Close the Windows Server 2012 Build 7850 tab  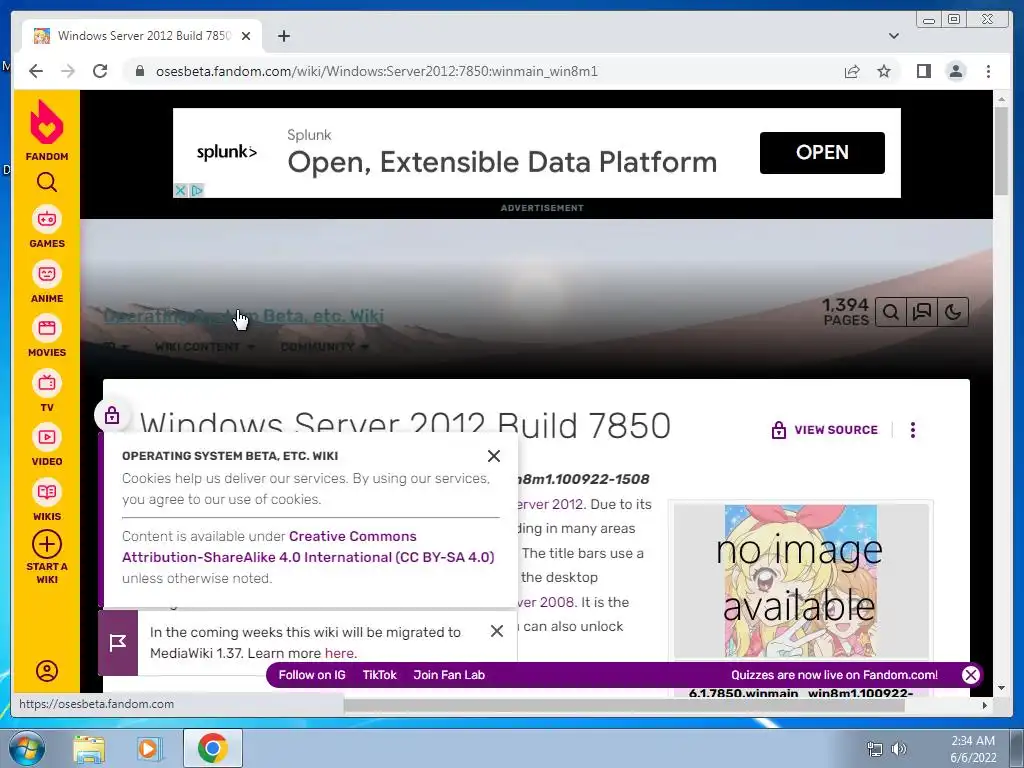246,36
